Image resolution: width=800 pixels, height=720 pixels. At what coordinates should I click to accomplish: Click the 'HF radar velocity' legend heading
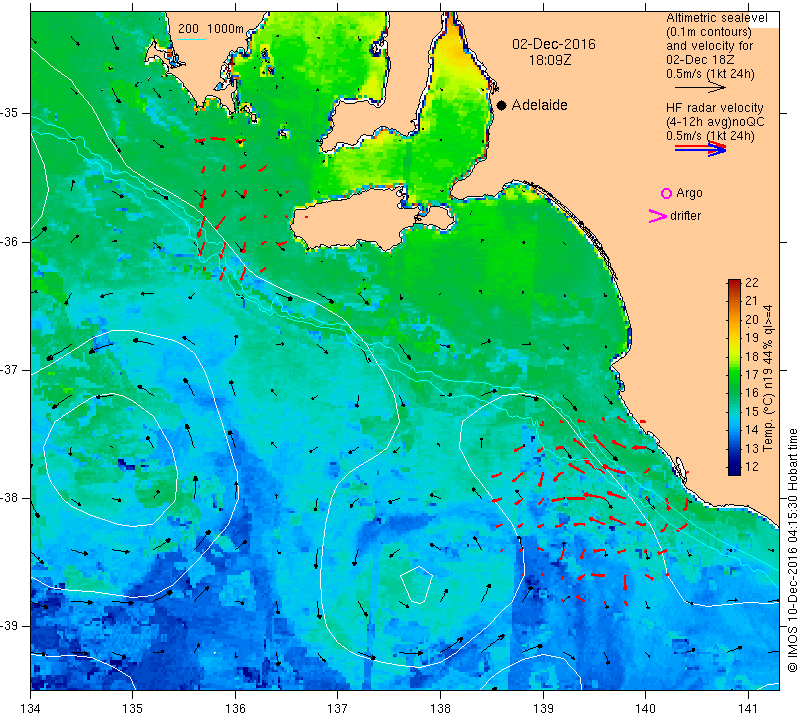tap(714, 108)
